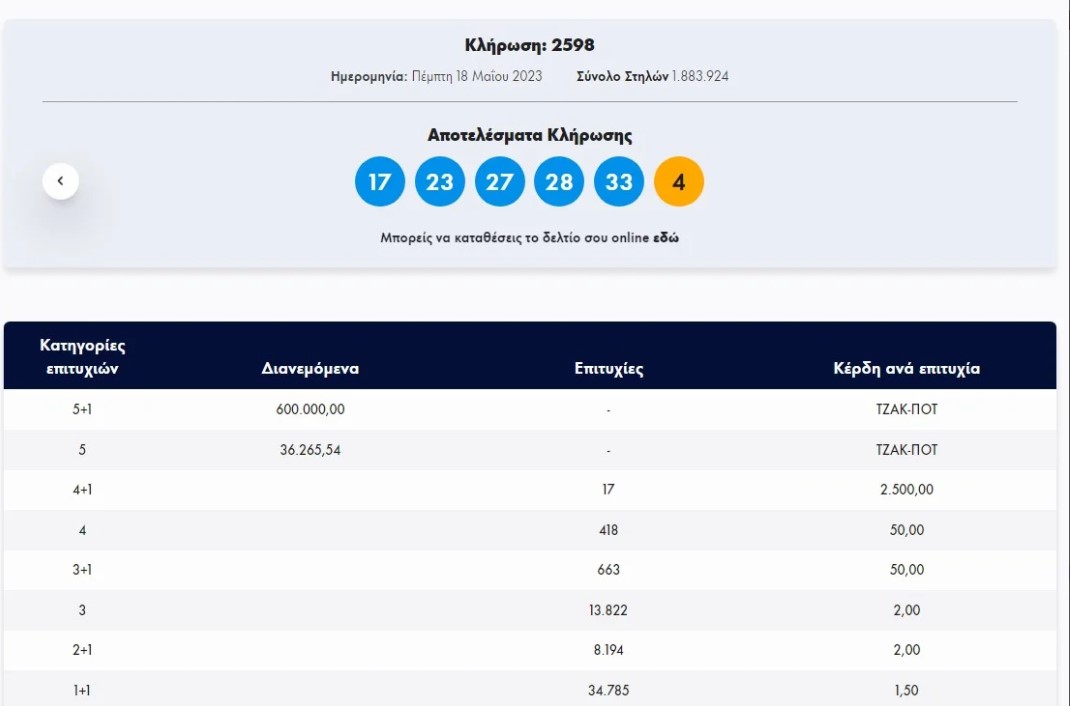Viewport: 1070px width, 706px height.
Task: Click the 'Κέρδη ανά επιτυχία' column header
Action: click(906, 369)
